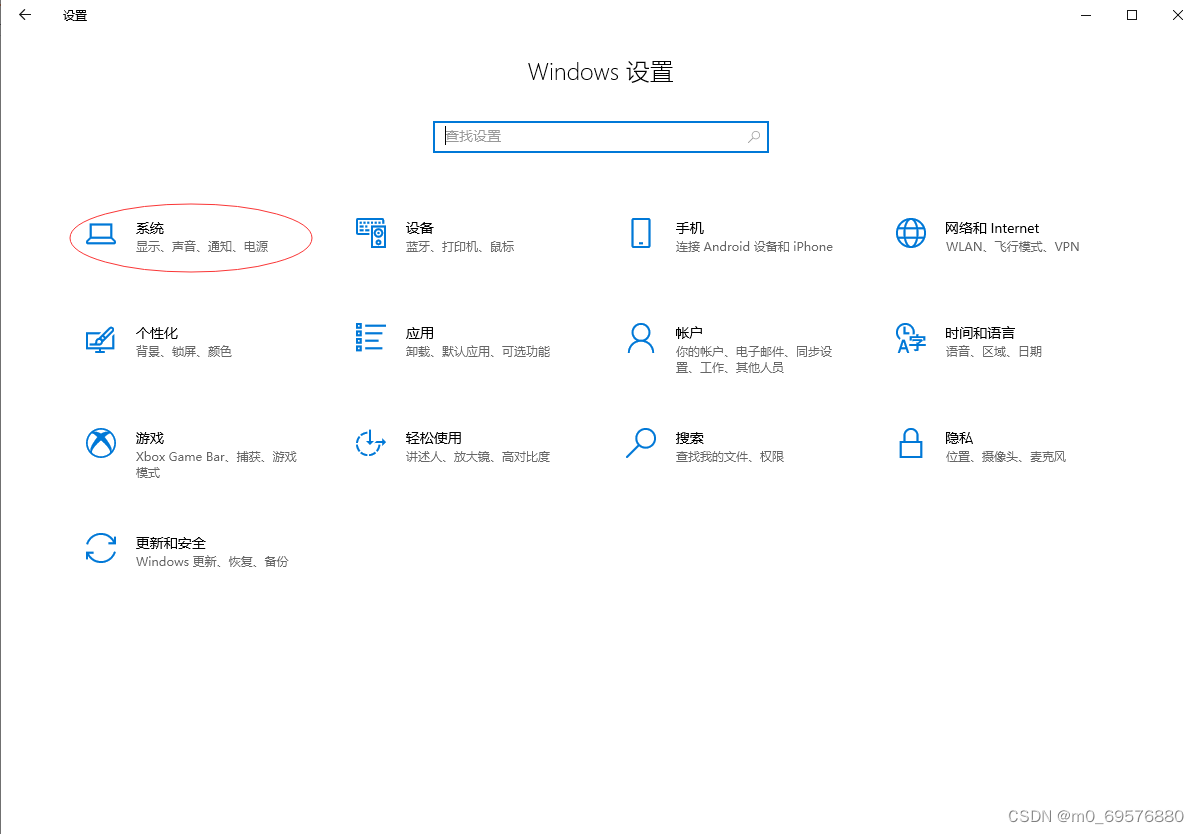Viewport: 1199px width, 834px height.
Task: Click the magnifier icon in search box
Action: 754,137
